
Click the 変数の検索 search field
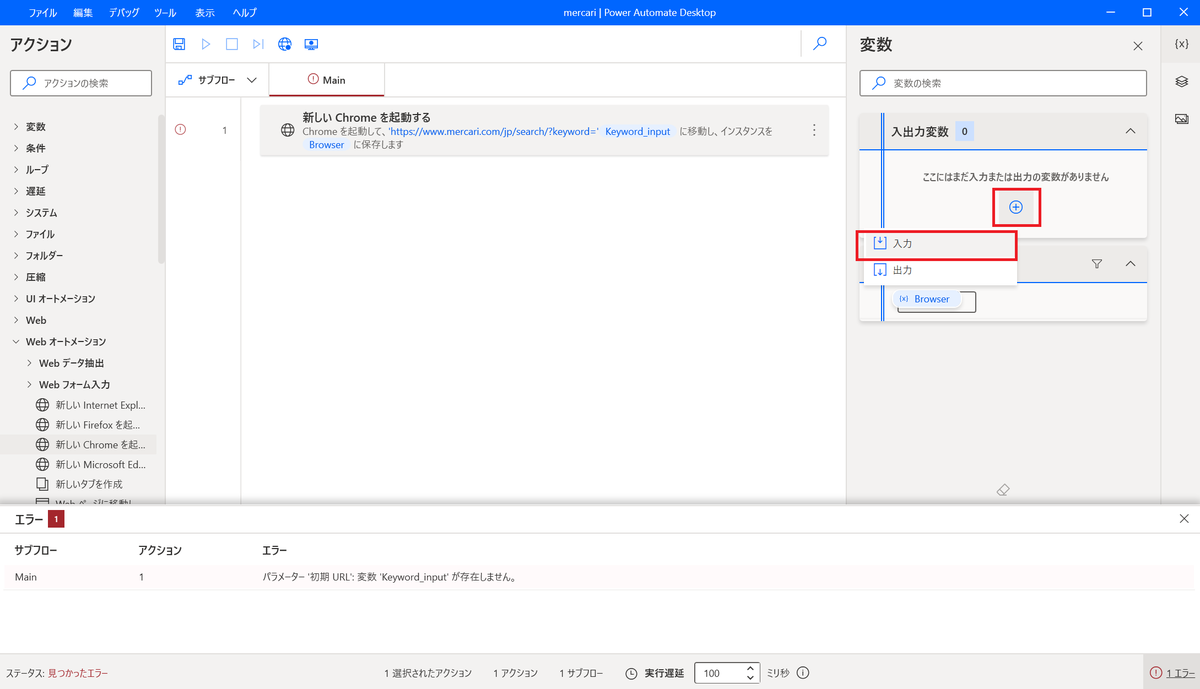click(1003, 83)
